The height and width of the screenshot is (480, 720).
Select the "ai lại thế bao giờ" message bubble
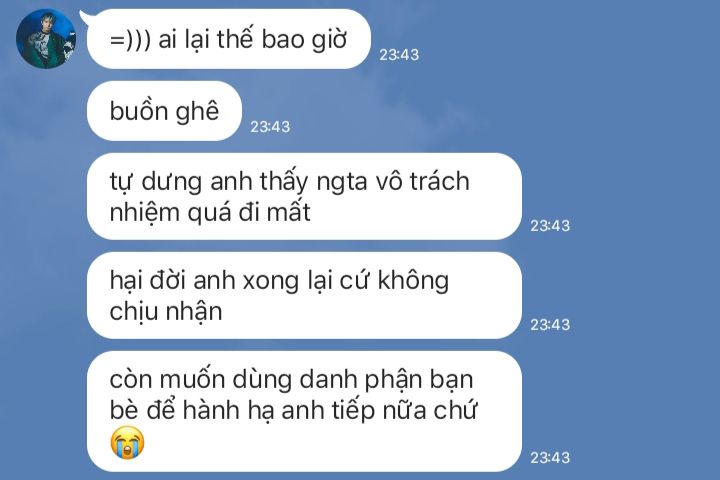[229, 39]
